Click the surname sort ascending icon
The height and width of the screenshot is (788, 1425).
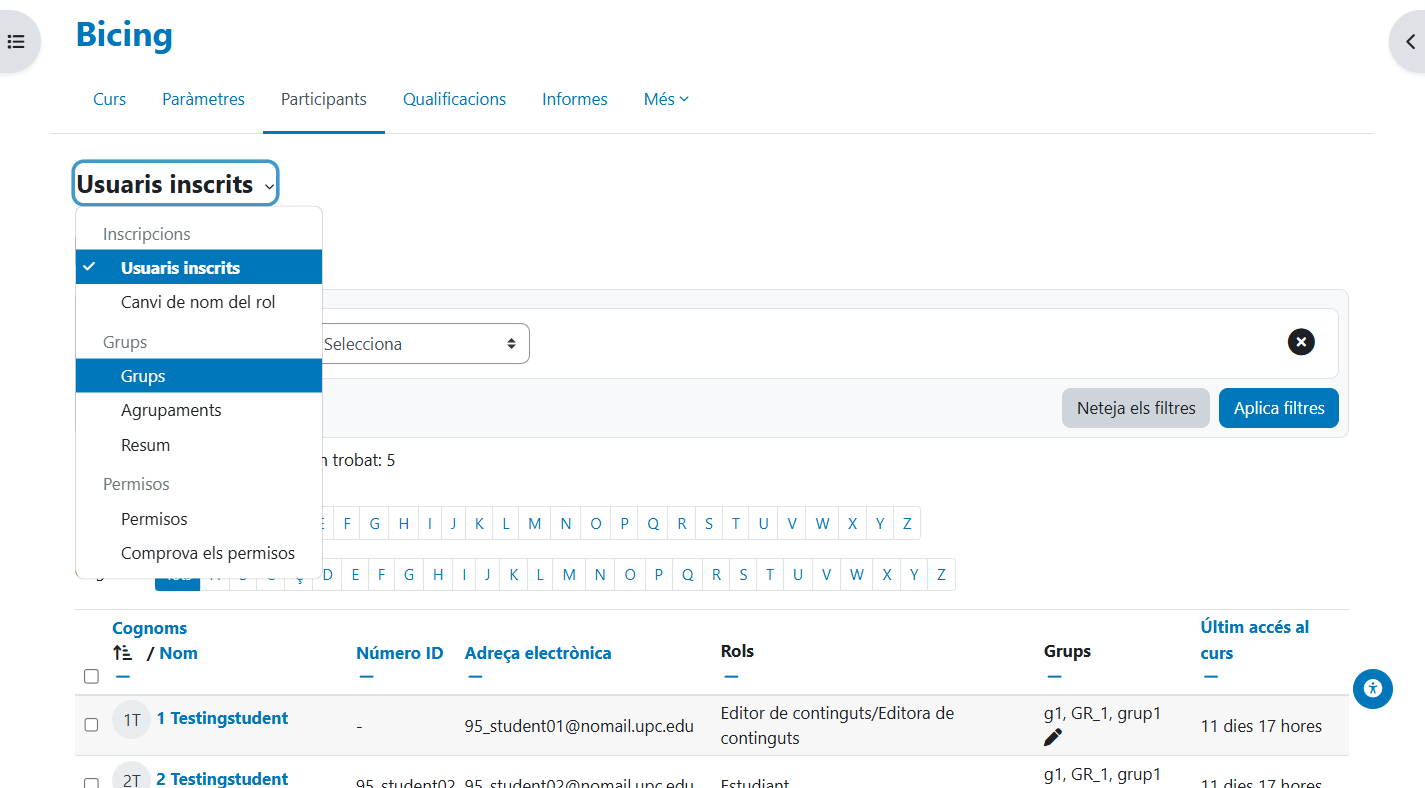[123, 653]
